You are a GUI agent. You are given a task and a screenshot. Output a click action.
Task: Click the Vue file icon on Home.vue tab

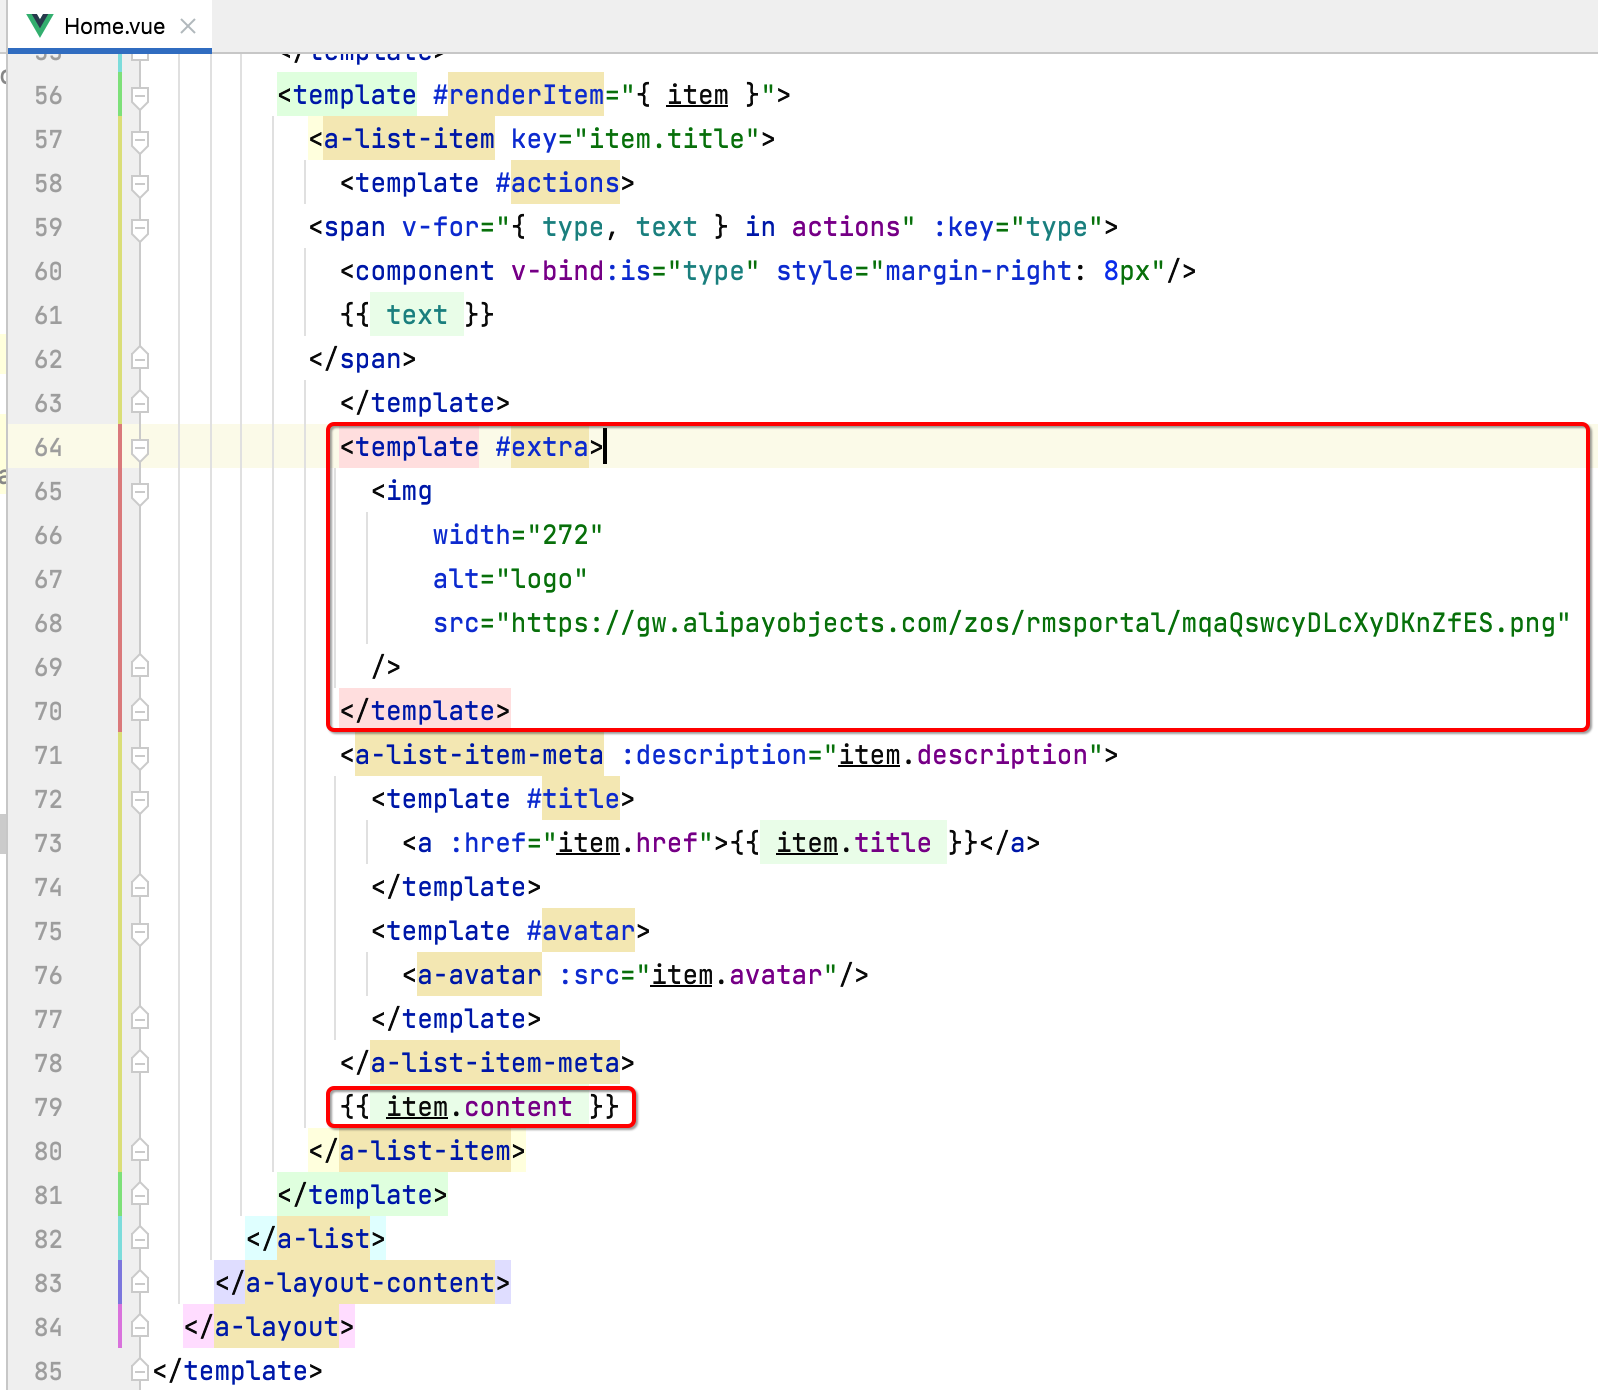click(40, 26)
